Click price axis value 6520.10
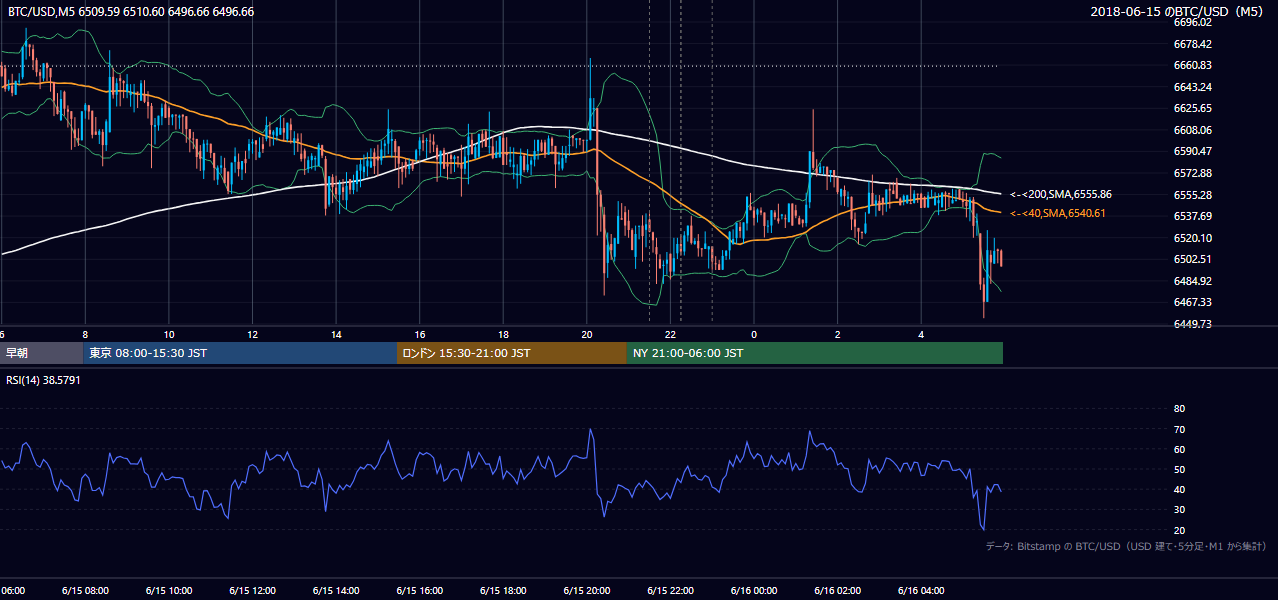 [1193, 238]
